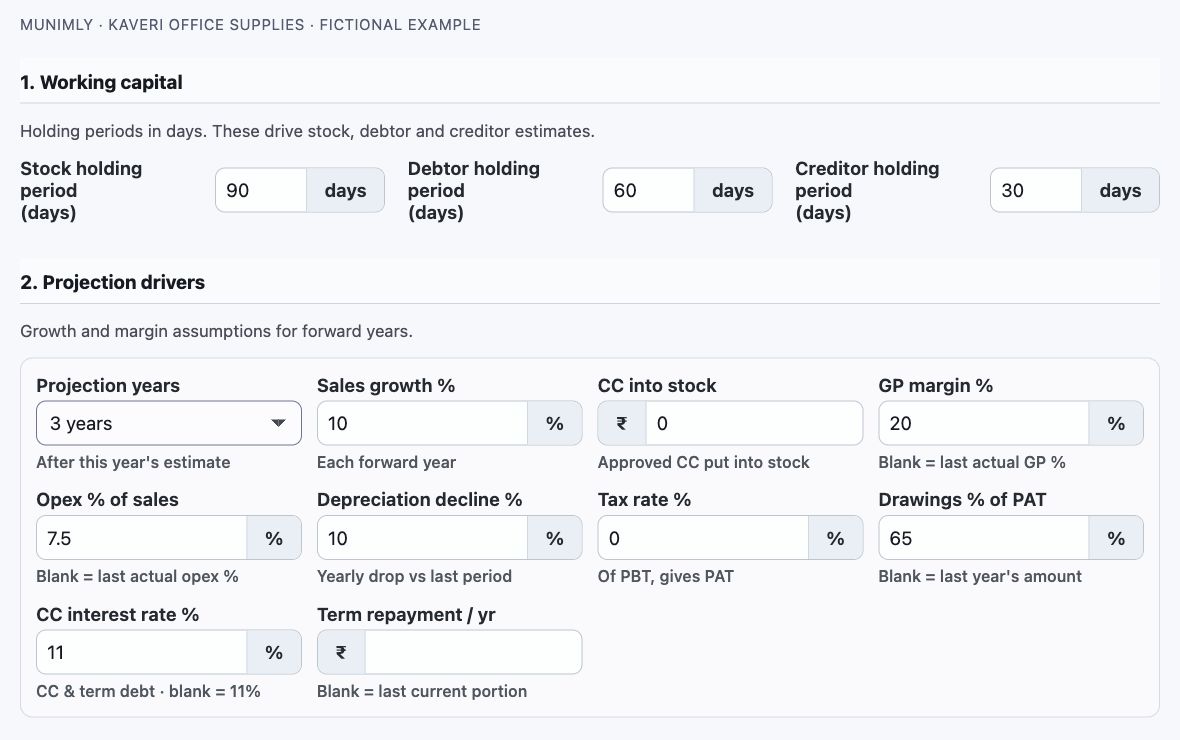Click the rupee icon in CC into stock
1180x740 pixels.
click(x=622, y=423)
